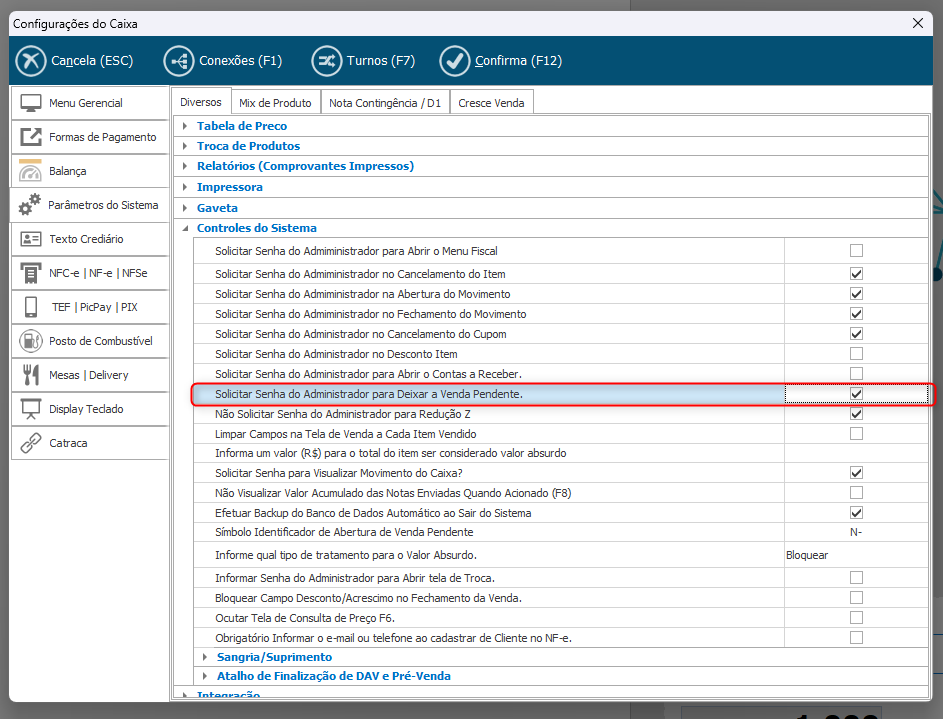This screenshot has width=943, height=719.
Task: Open Conexões (F1) connections icon
Action: [x=179, y=61]
